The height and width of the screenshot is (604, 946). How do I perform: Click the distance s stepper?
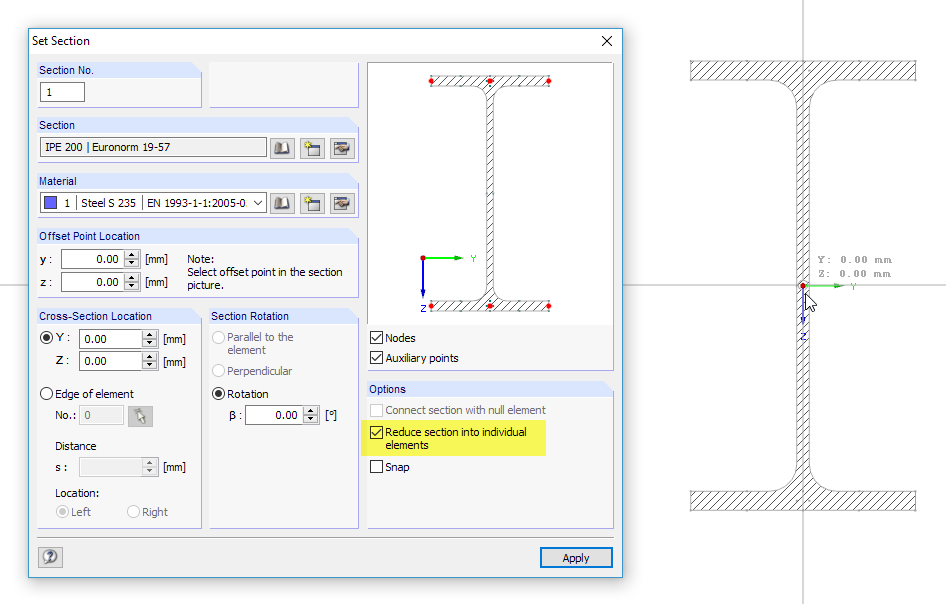click(x=150, y=467)
